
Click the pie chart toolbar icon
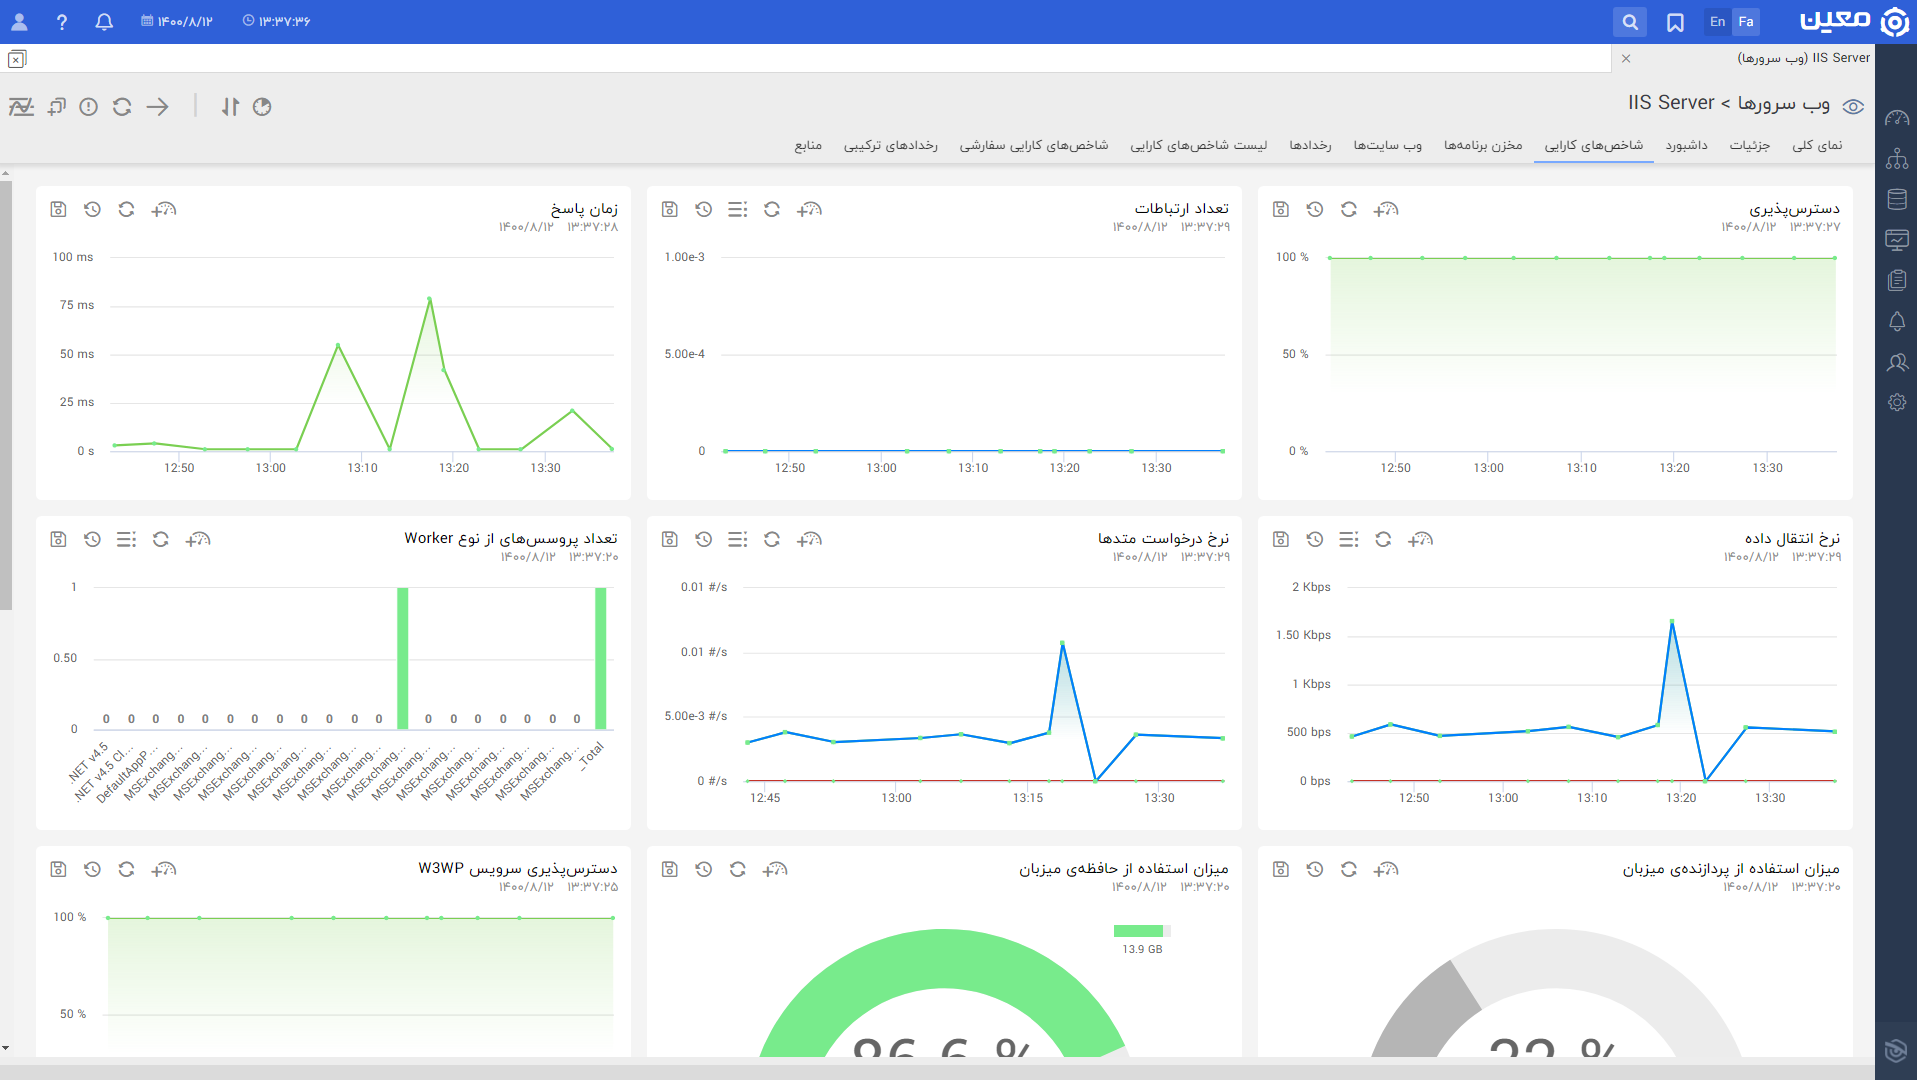point(262,107)
